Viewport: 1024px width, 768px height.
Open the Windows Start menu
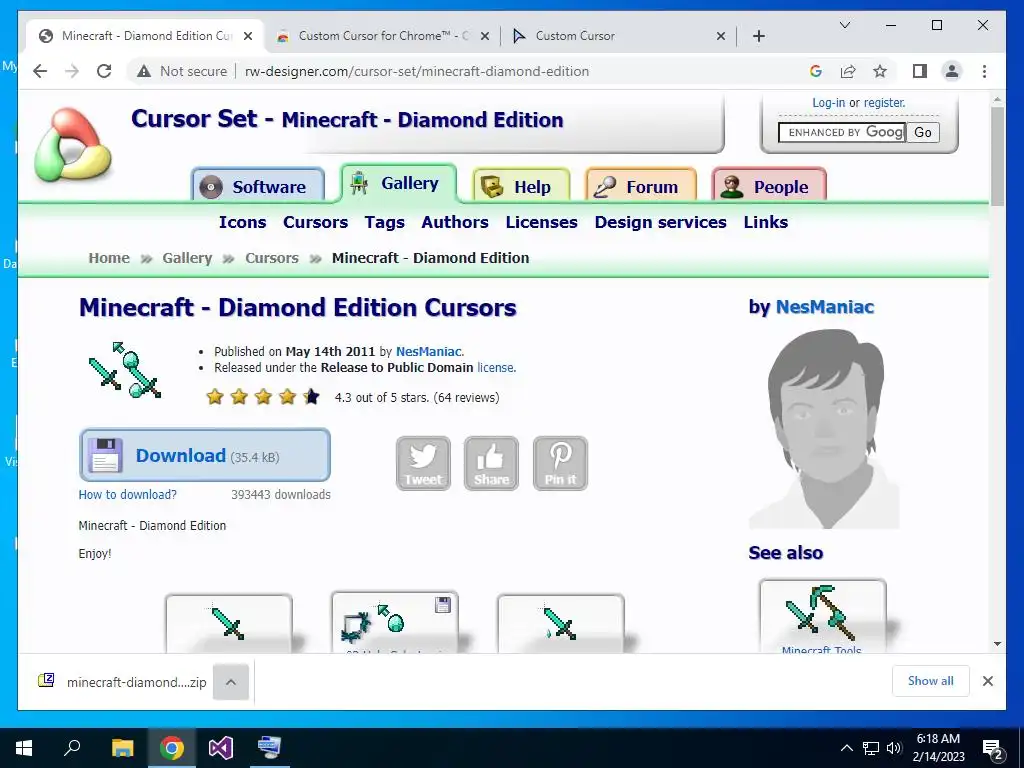pyautogui.click(x=24, y=748)
